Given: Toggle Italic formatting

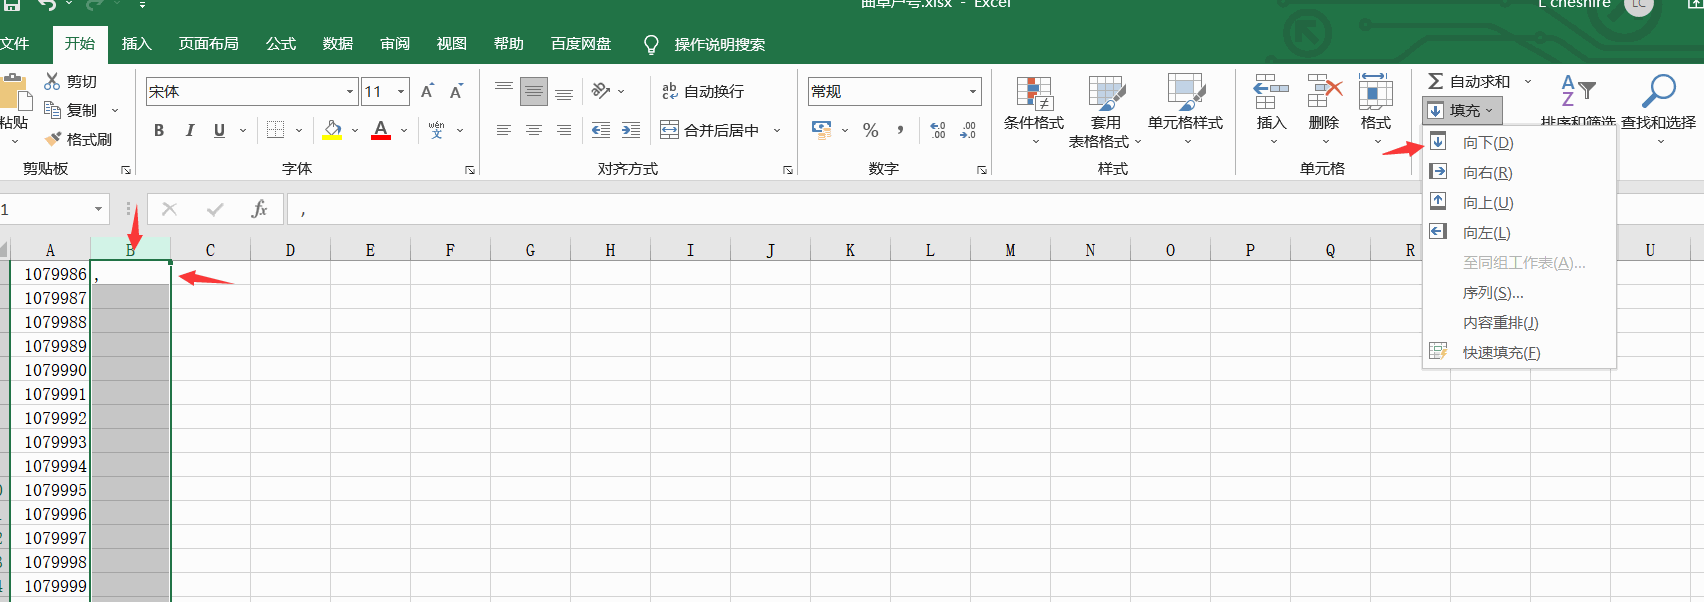Looking at the screenshot, I should coord(189,130).
